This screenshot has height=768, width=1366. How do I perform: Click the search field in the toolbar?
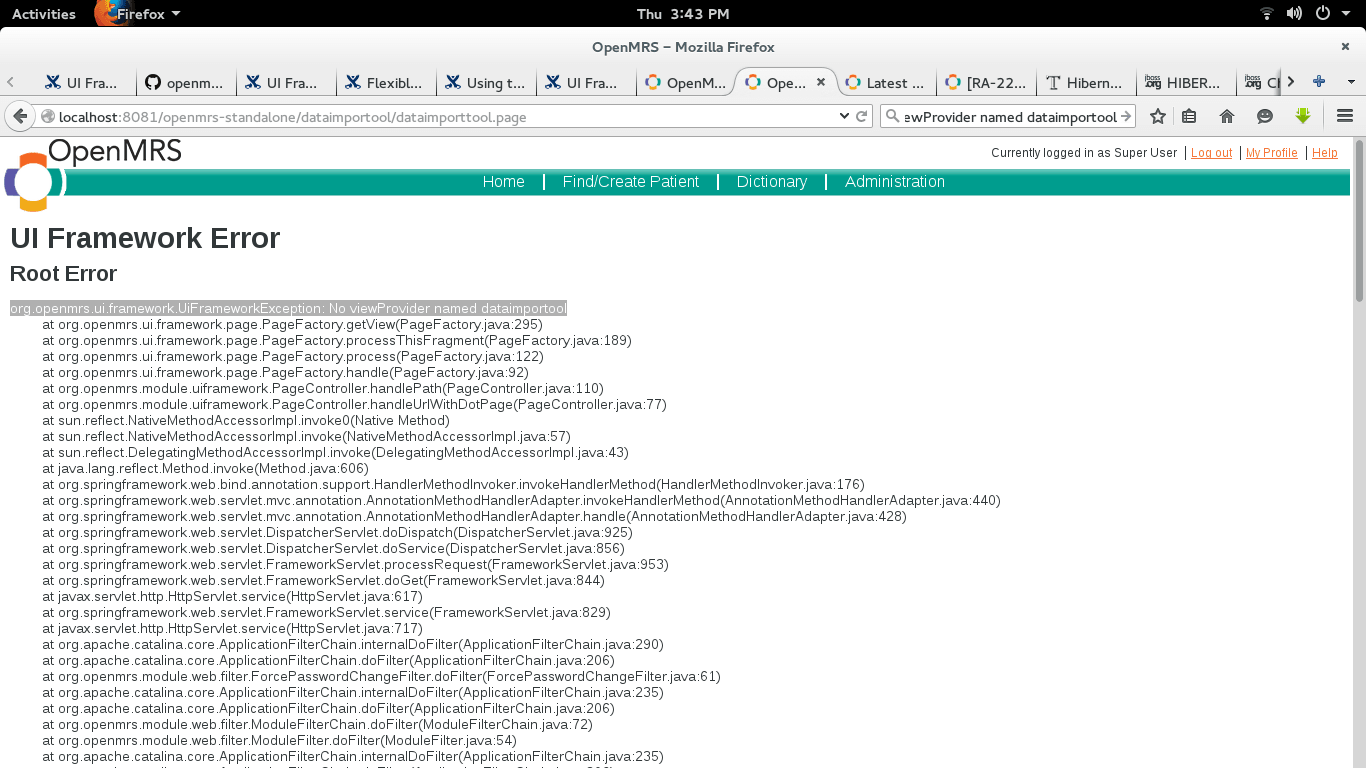(x=1008, y=117)
